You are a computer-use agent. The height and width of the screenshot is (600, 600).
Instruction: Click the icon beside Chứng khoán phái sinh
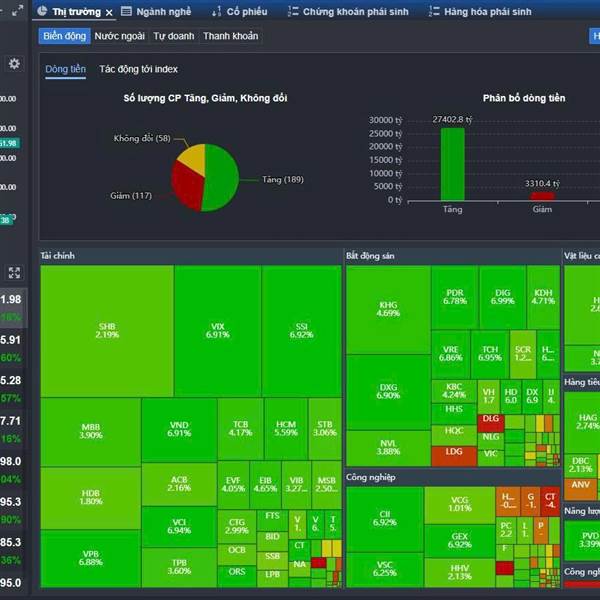click(292, 11)
